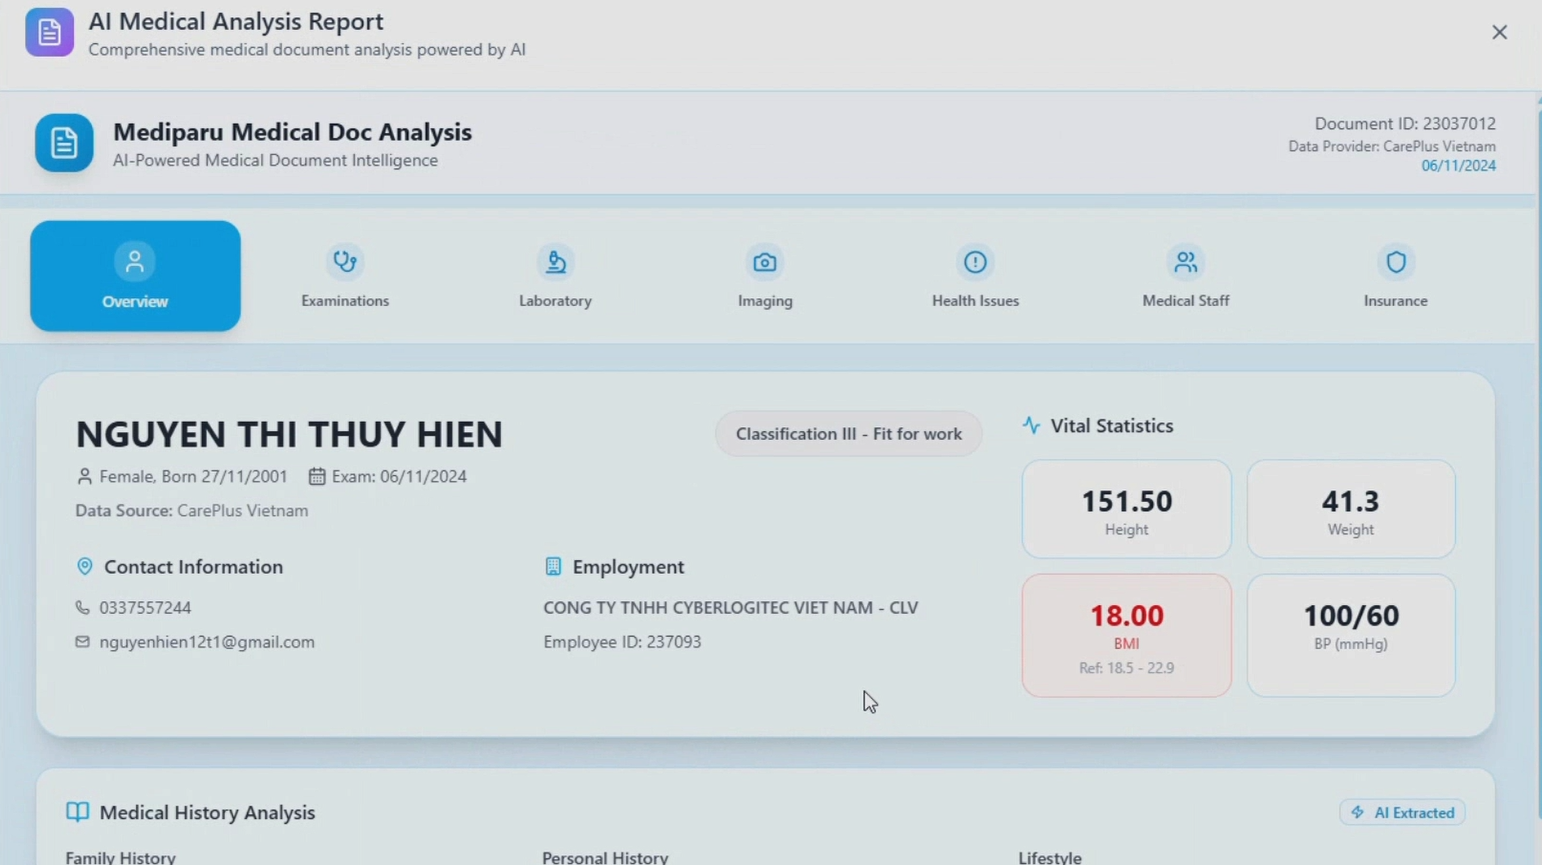Click the Lifestyle heading
The width and height of the screenshot is (1542, 865).
1050,857
